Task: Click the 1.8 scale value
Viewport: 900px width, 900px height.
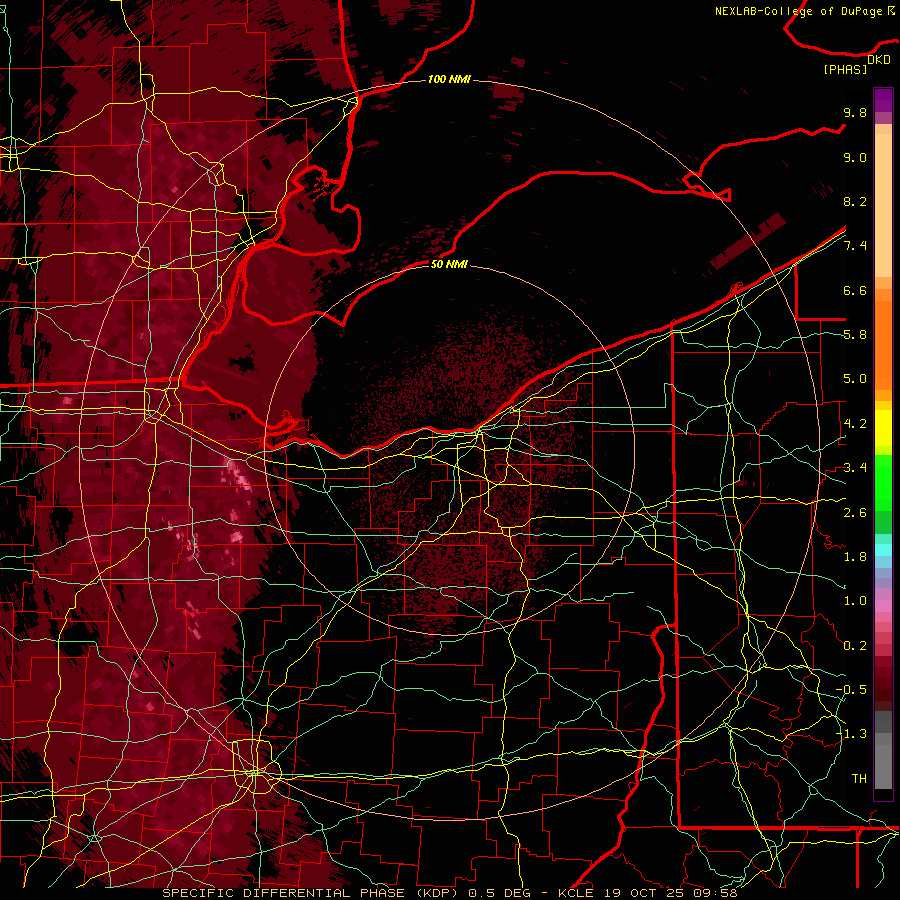Action: point(855,557)
